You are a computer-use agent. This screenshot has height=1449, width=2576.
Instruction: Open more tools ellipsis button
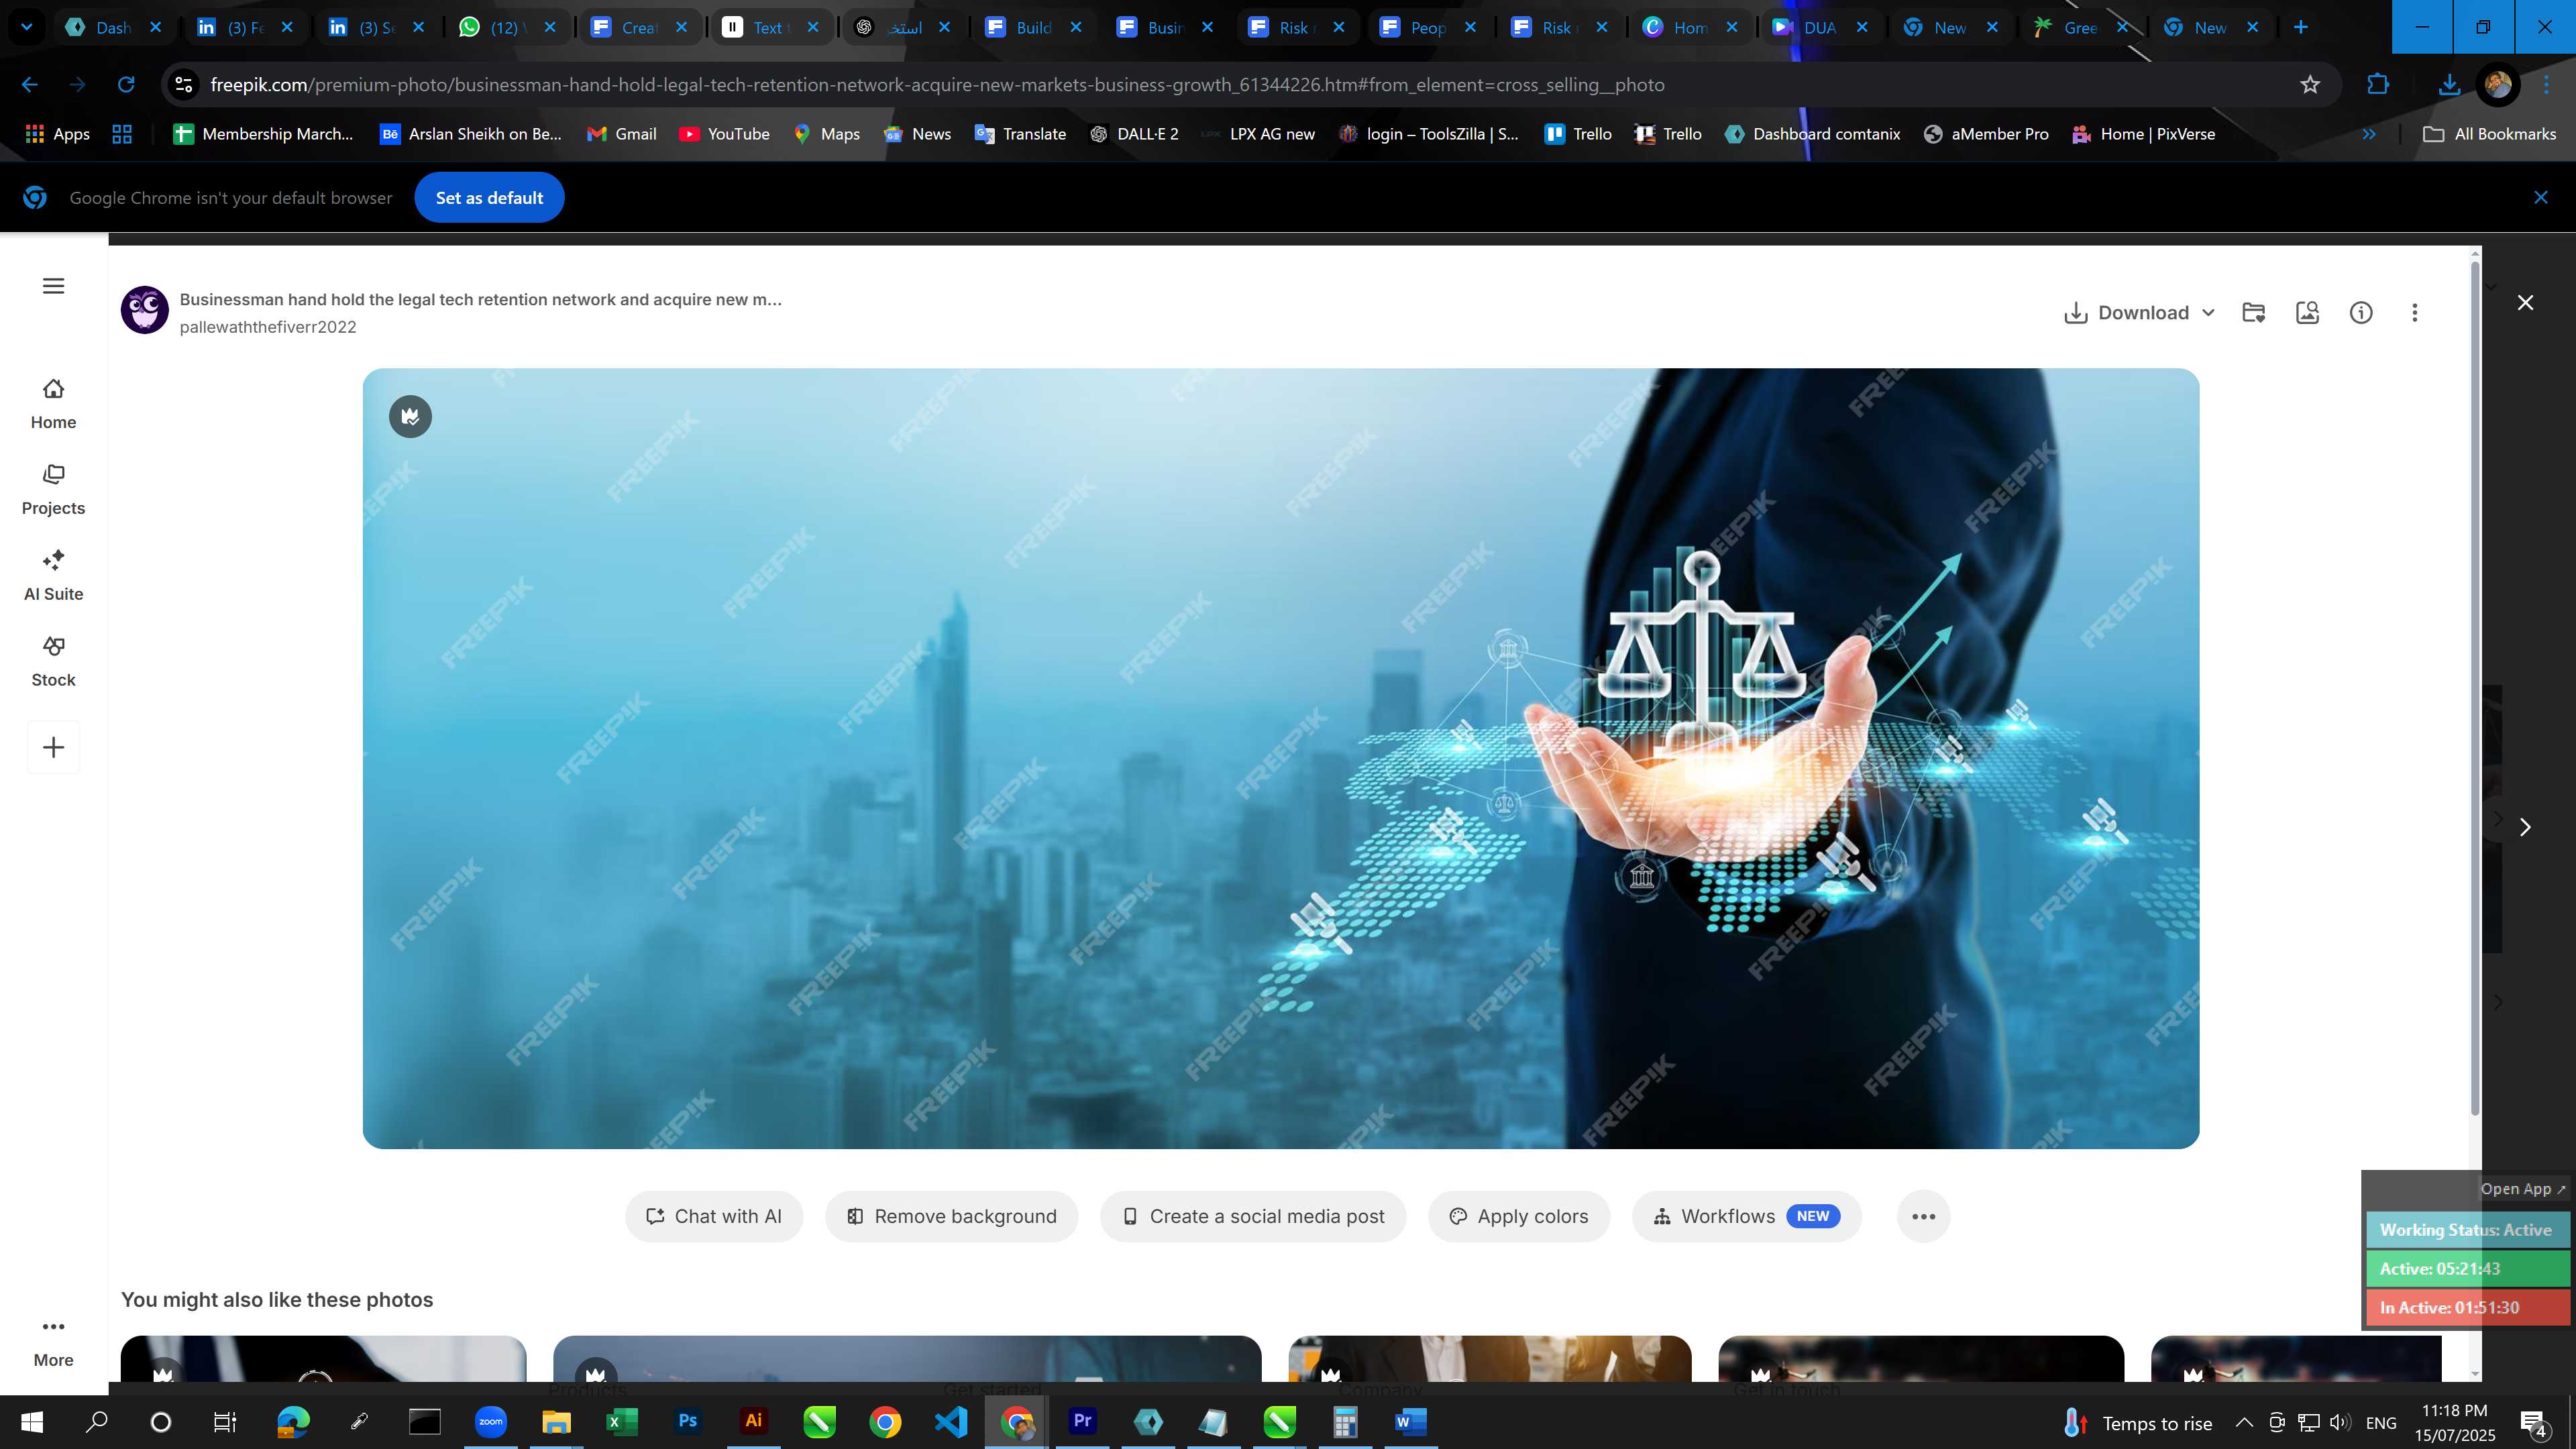tap(1923, 1216)
